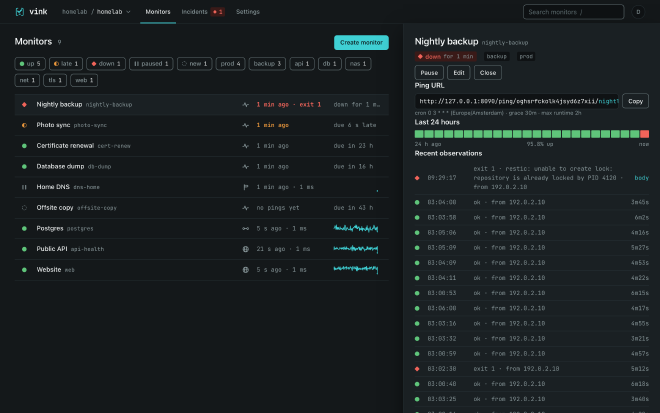Focus the Search monitors field
660x413 pixels.
coord(573,12)
